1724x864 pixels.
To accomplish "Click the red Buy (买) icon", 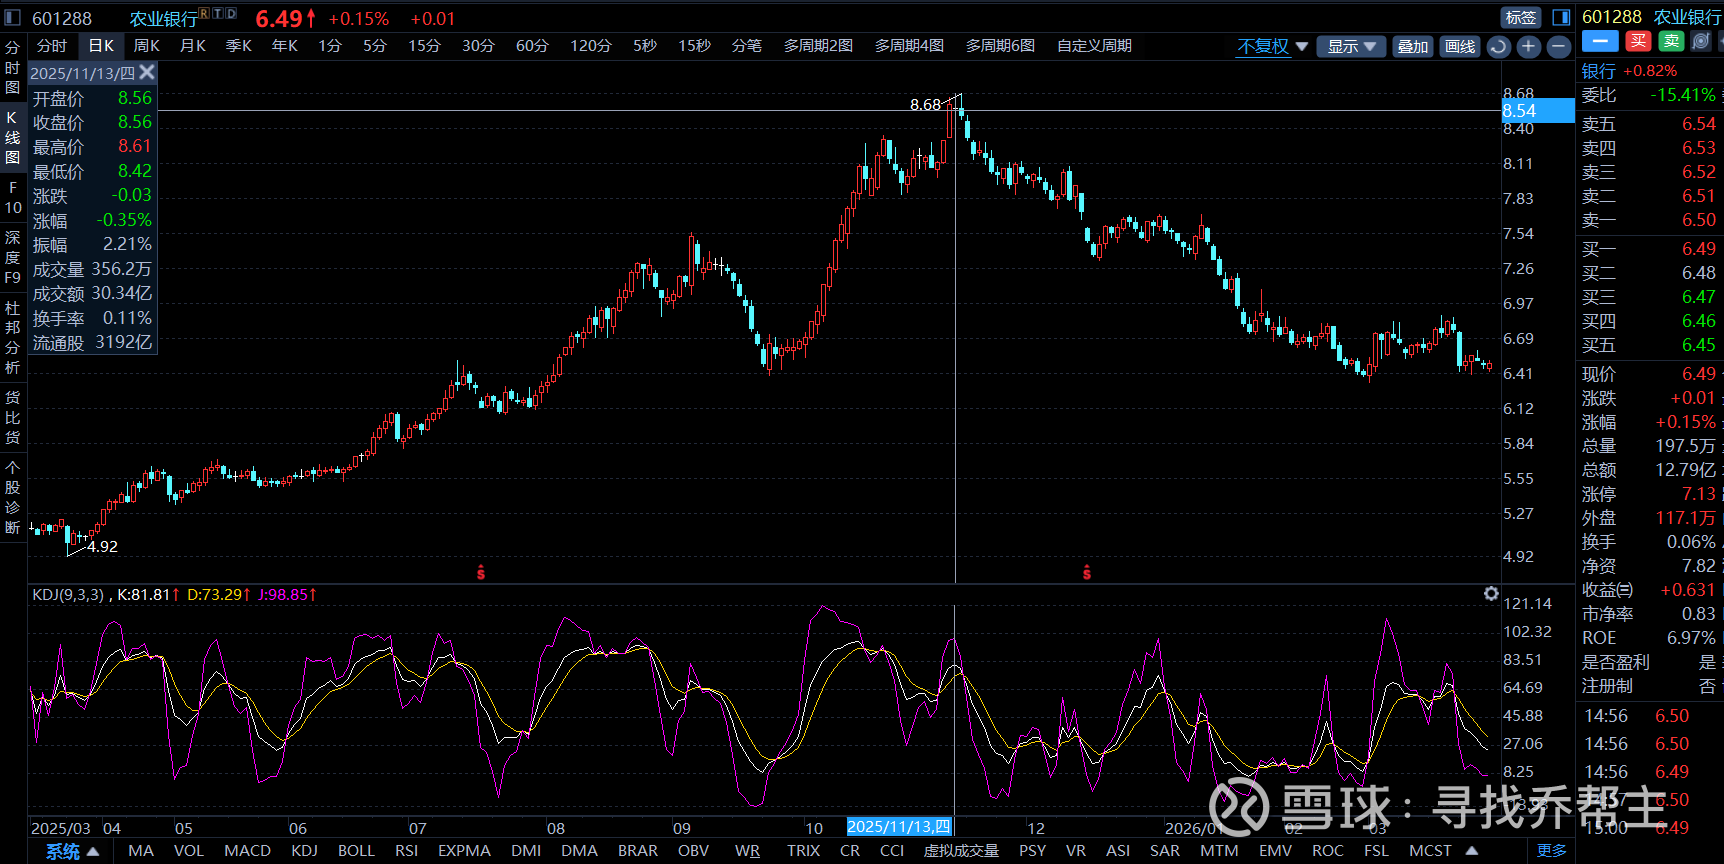I will point(1638,41).
